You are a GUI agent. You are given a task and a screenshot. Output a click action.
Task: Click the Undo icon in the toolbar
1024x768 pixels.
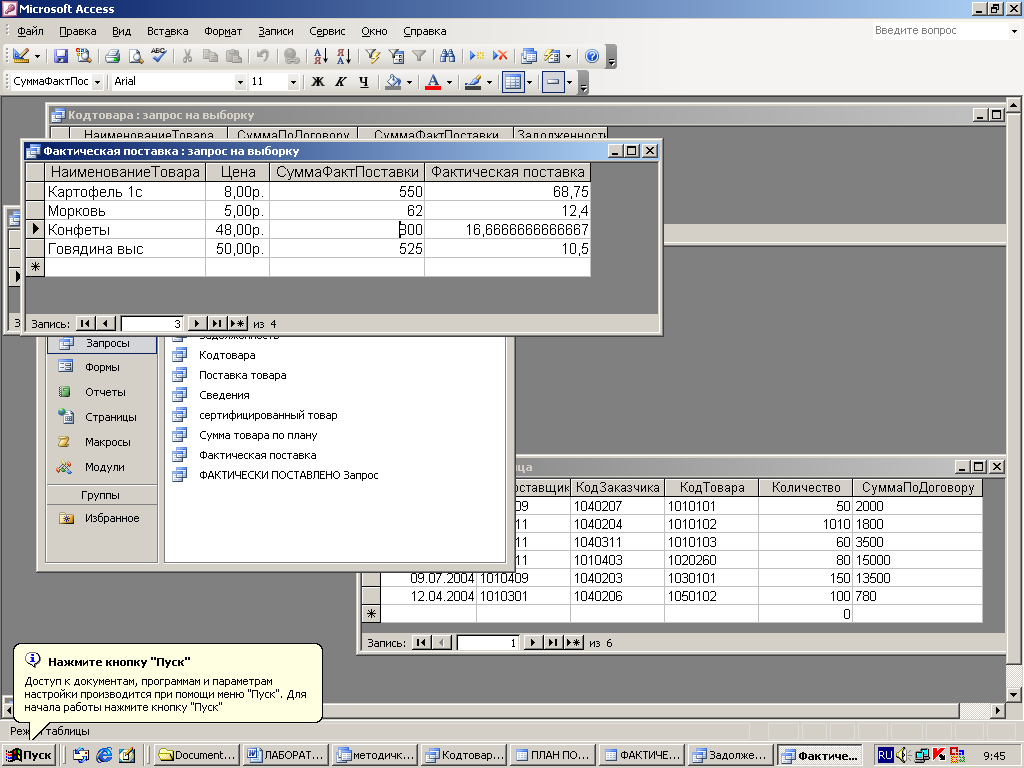pyautogui.click(x=263, y=56)
